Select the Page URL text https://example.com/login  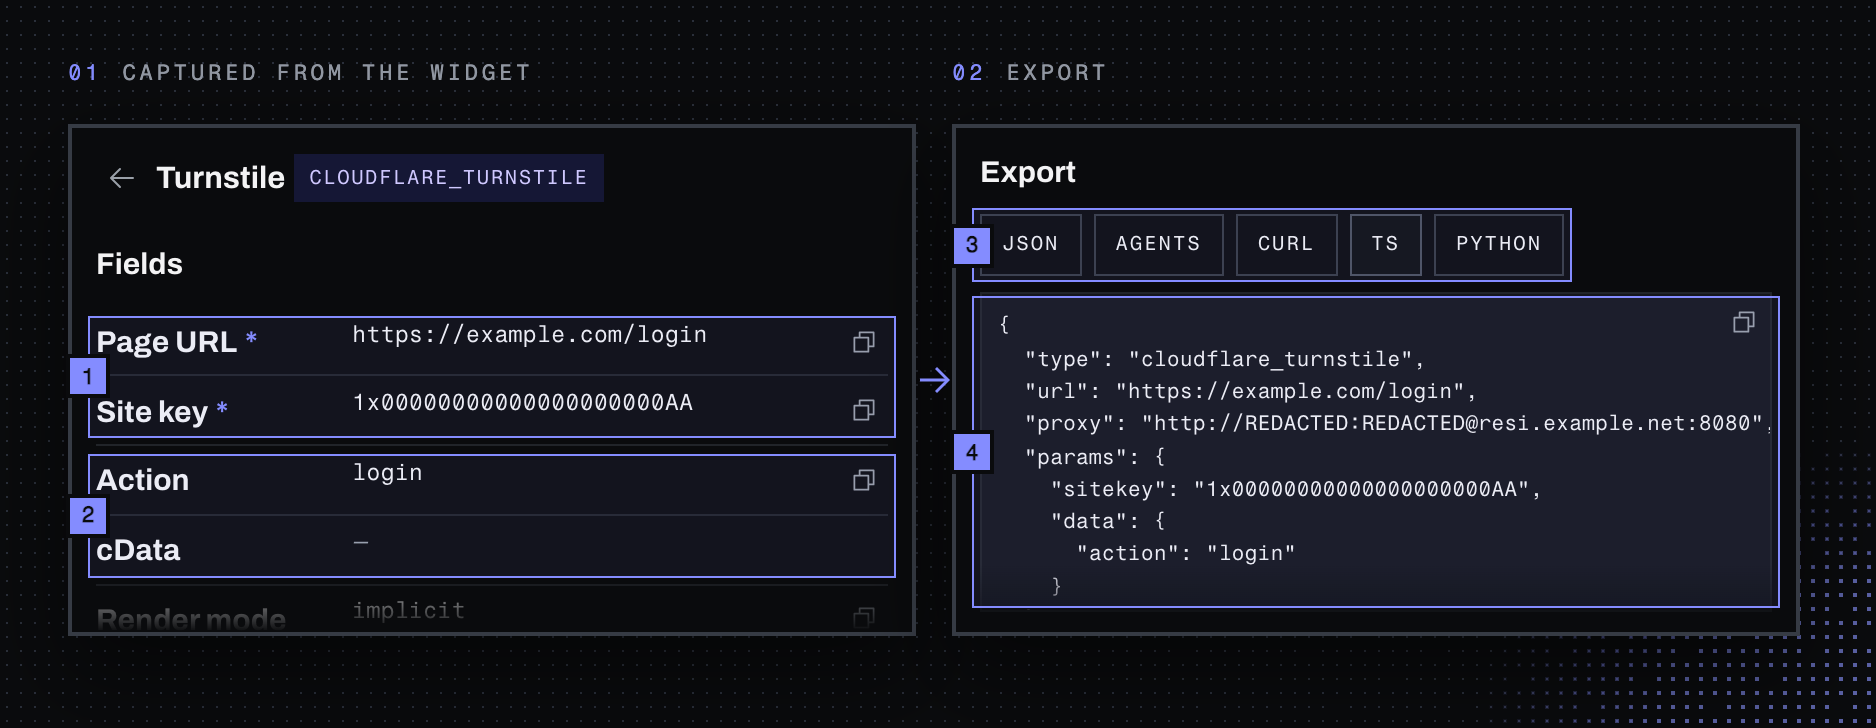click(530, 335)
